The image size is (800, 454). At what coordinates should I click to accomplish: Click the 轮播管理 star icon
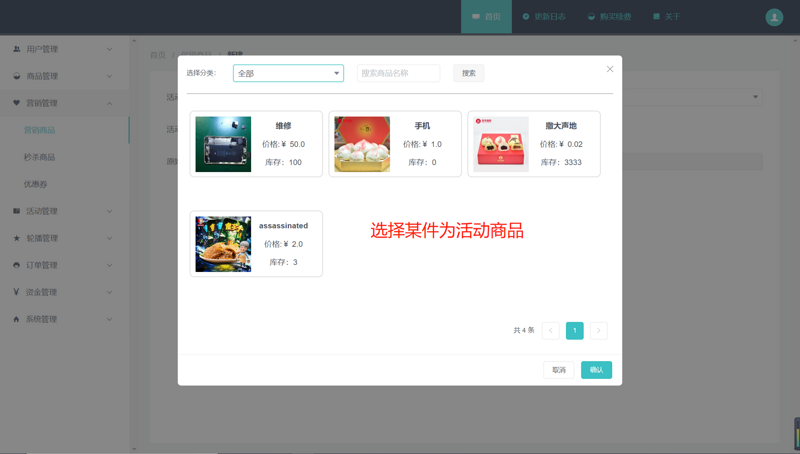(x=16, y=238)
